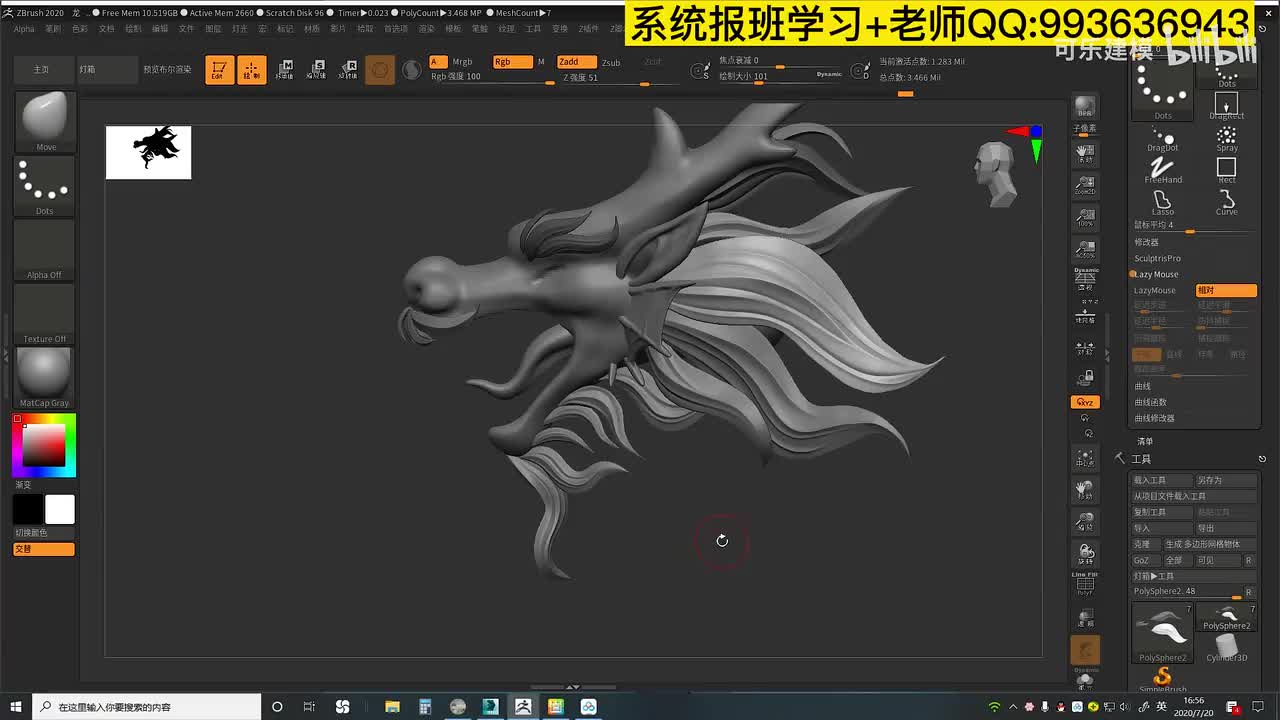
Task: Click the Line Fill PolyF icon
Action: (x=1084, y=584)
